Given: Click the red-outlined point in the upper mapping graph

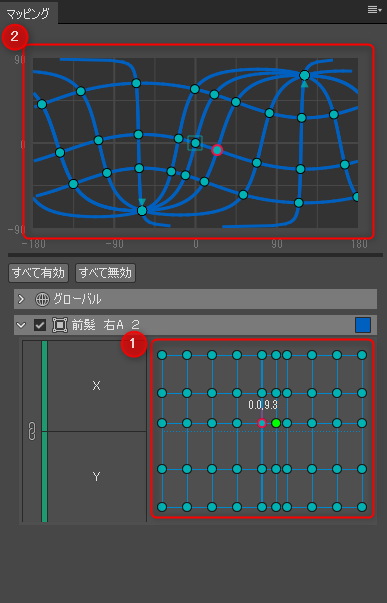Looking at the screenshot, I should tap(217, 150).
